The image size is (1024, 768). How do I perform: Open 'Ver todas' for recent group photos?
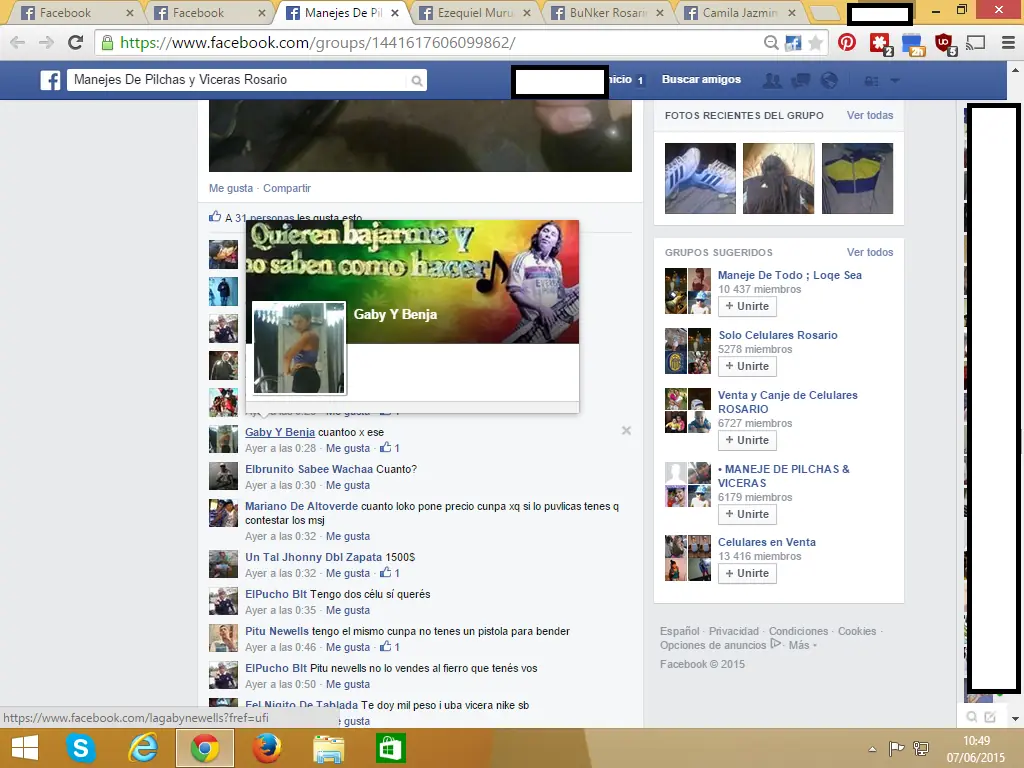tap(869, 115)
